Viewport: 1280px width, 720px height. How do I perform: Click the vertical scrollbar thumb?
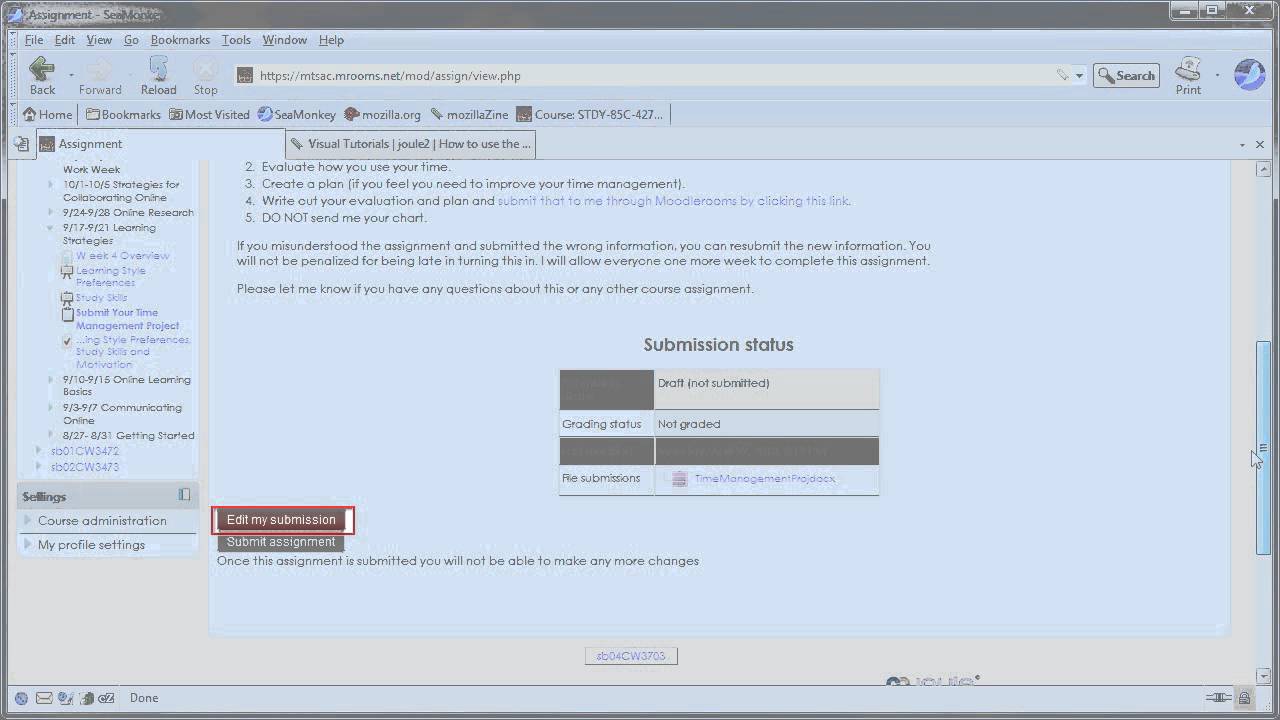tap(1263, 448)
